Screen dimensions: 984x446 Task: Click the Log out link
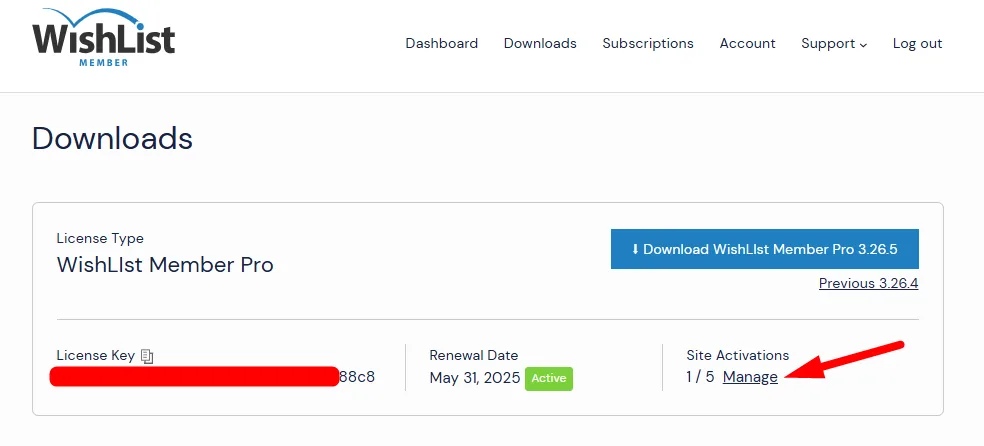[917, 43]
